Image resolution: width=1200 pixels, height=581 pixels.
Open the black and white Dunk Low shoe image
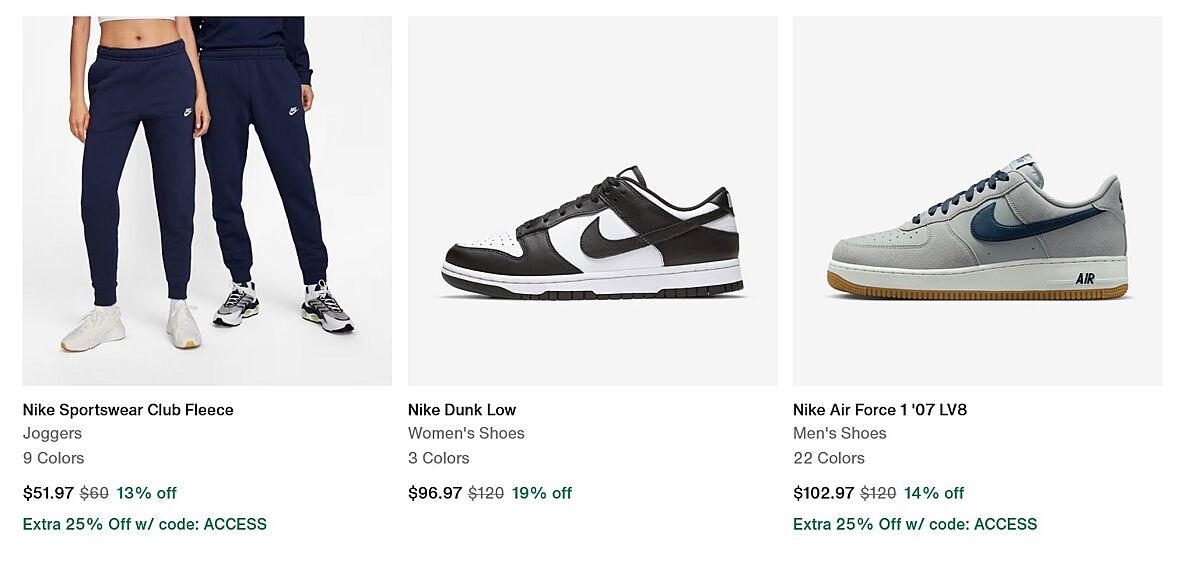point(592,200)
